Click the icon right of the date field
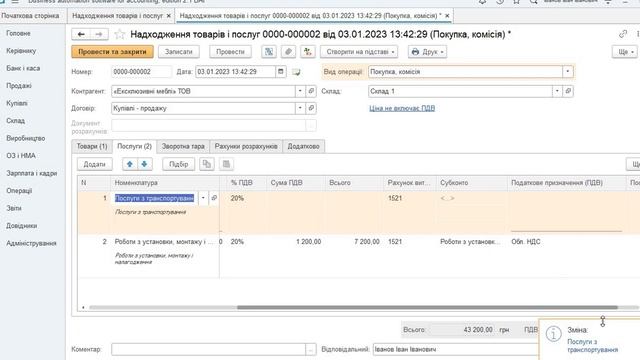Screen dimensions: 640x360 [296, 72]
